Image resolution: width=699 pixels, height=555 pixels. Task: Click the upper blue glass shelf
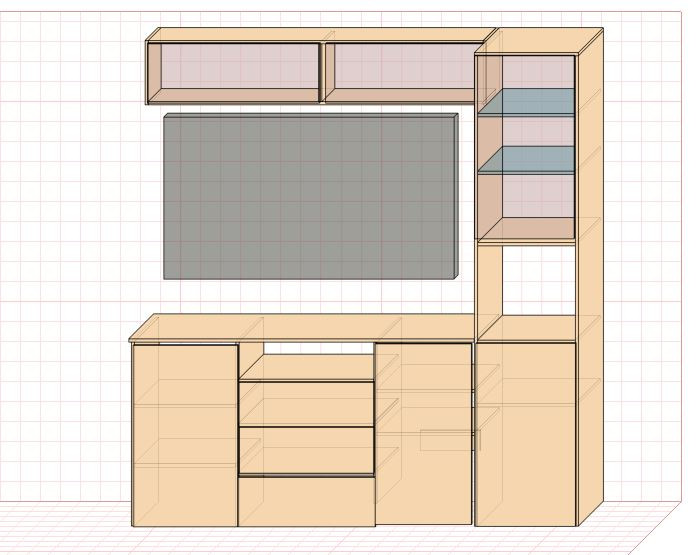click(x=526, y=102)
